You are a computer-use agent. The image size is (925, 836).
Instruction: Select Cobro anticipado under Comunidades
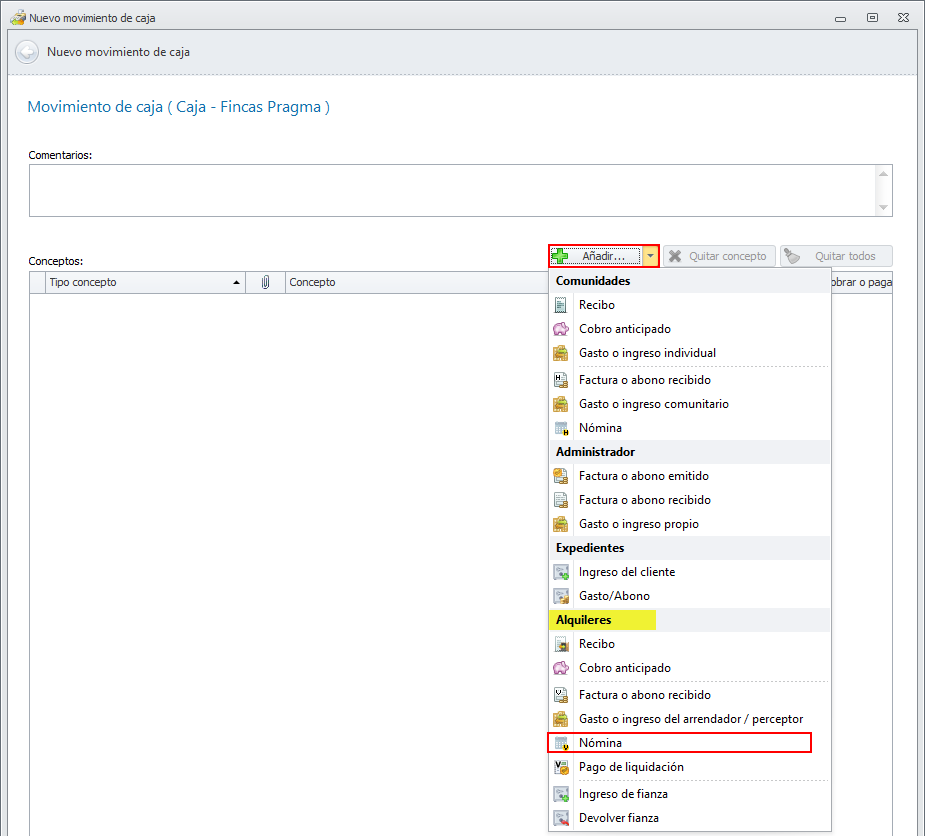point(690,329)
